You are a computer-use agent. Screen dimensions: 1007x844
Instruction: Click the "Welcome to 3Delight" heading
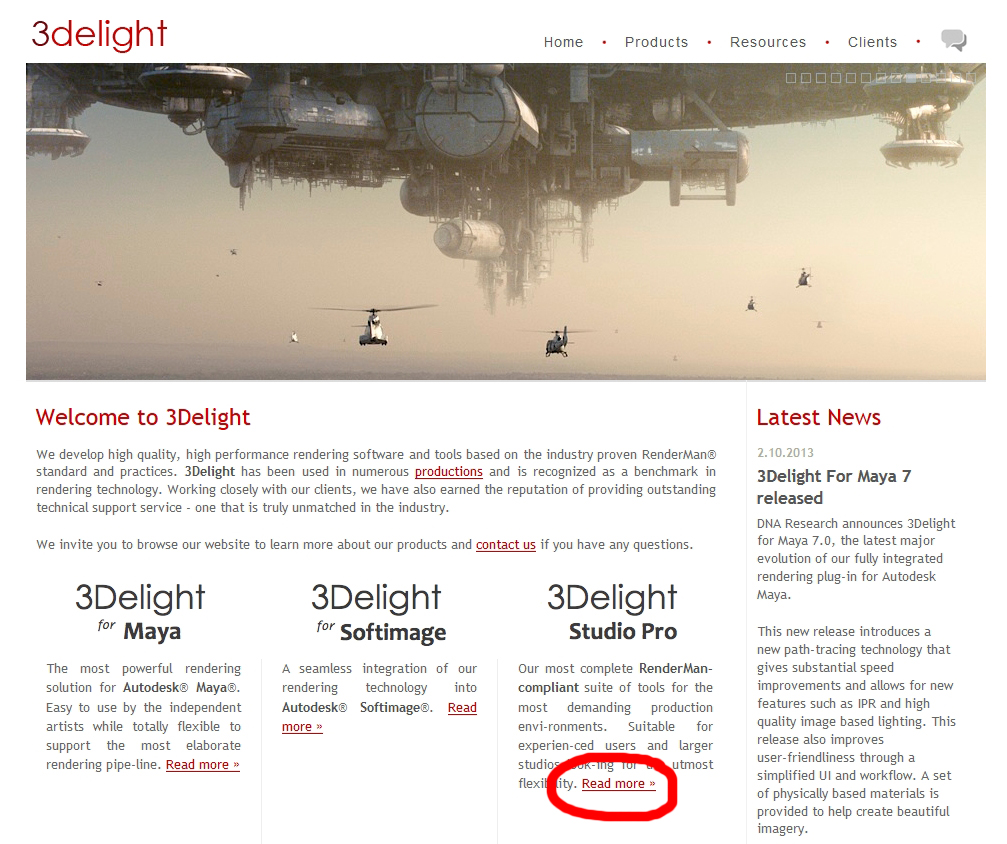click(143, 418)
